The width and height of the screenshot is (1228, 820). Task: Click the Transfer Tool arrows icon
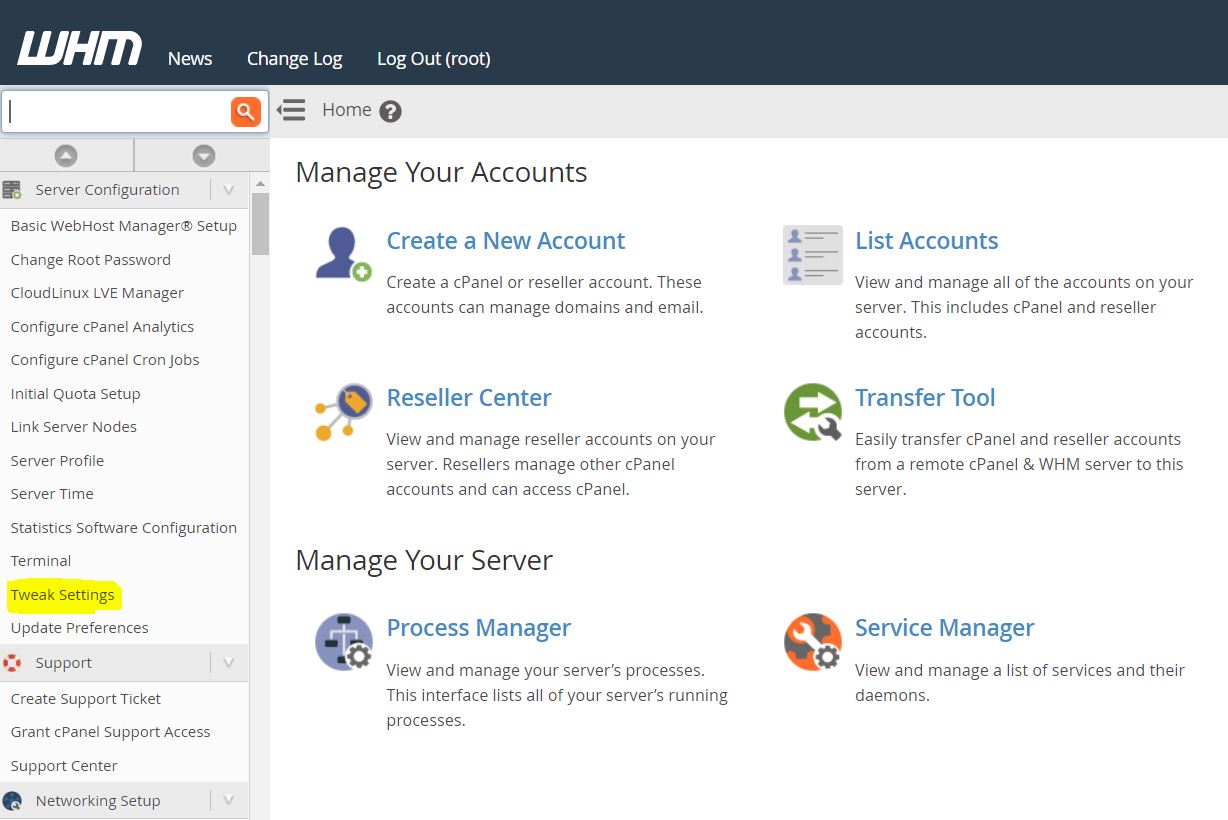[812, 411]
